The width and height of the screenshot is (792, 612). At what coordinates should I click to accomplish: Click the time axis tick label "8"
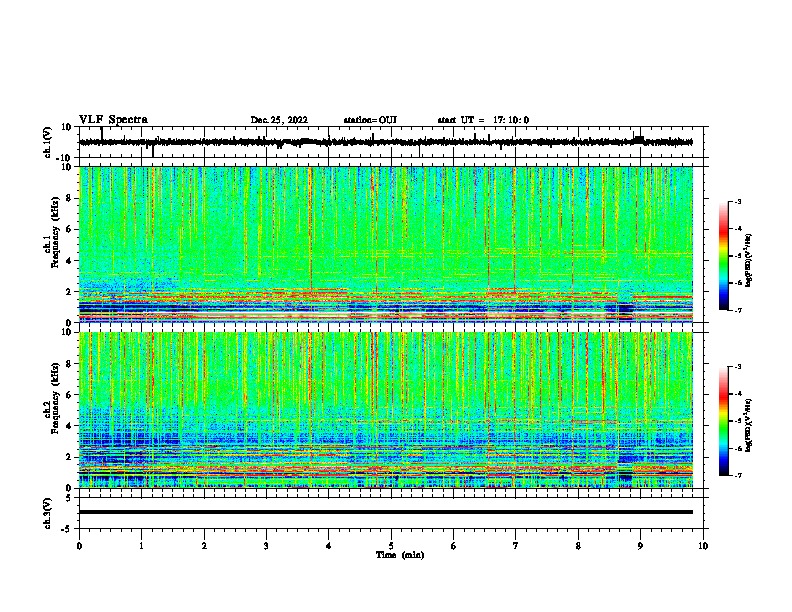point(578,546)
